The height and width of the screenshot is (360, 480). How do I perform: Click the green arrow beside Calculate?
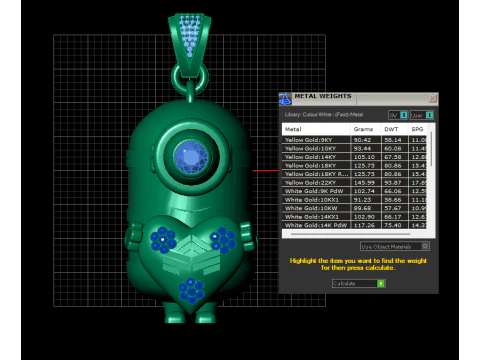click(381, 283)
